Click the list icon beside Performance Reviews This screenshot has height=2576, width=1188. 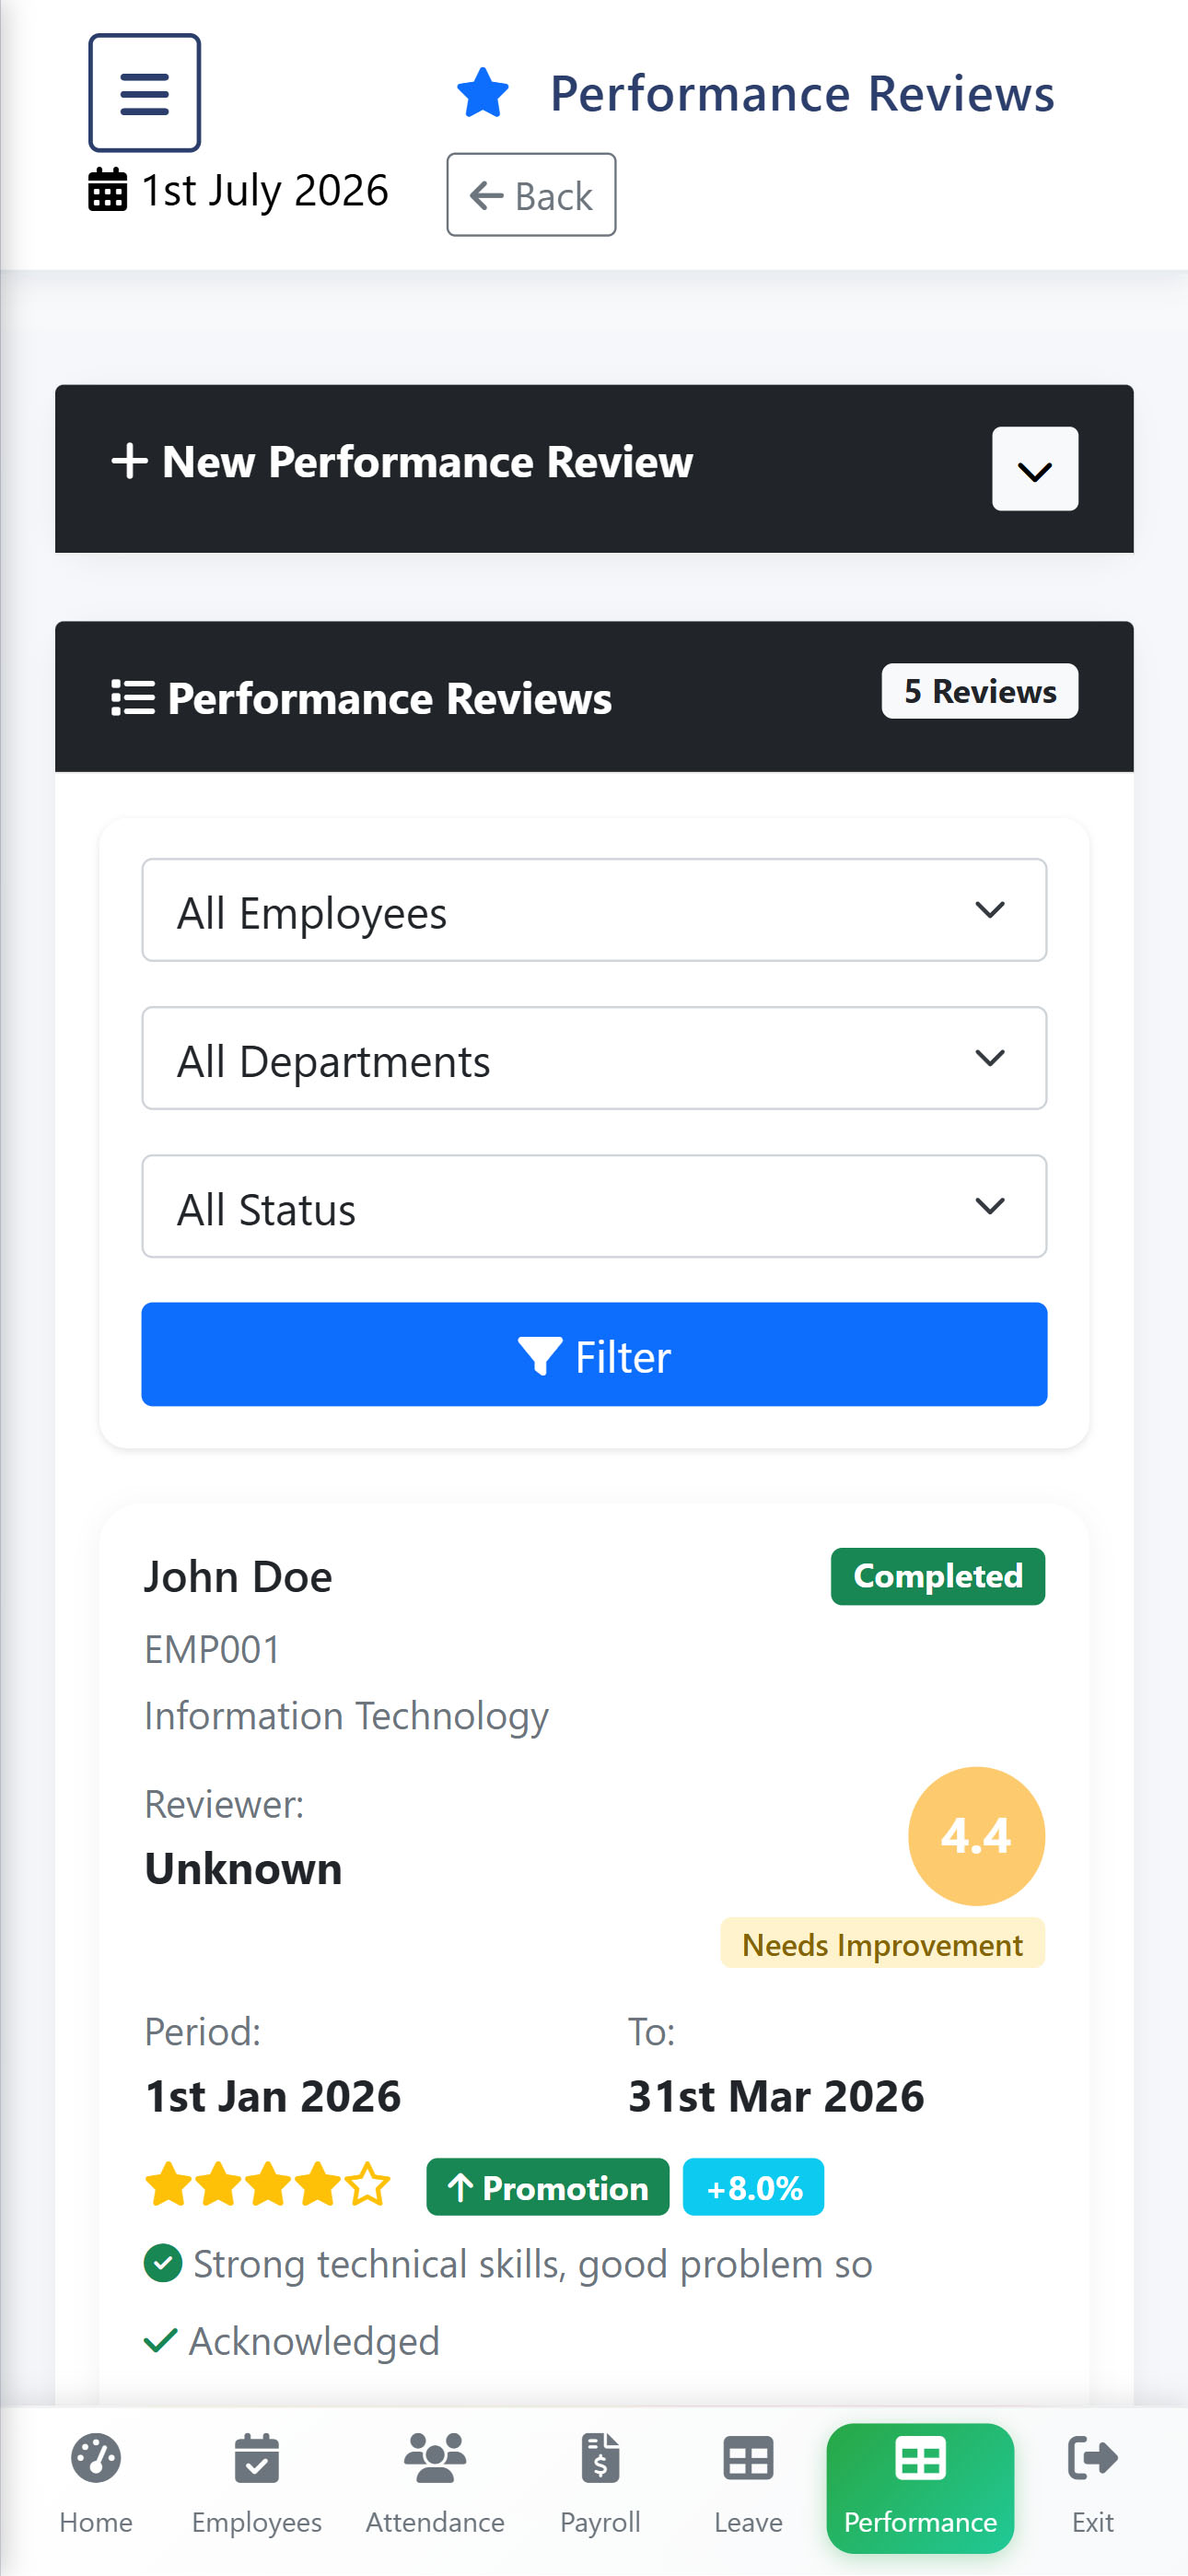[133, 698]
